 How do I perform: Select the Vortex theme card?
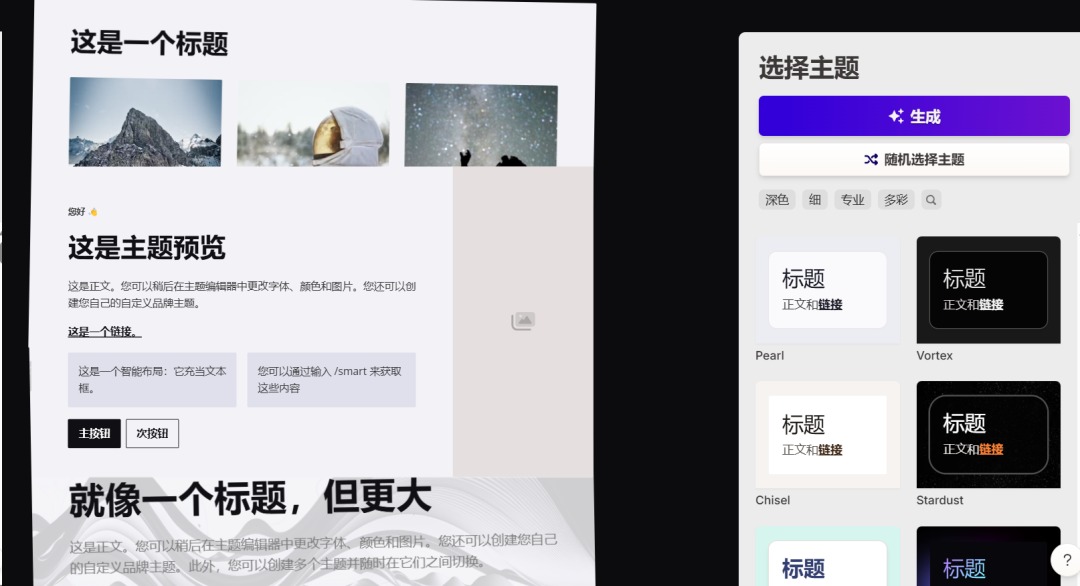(x=988, y=290)
